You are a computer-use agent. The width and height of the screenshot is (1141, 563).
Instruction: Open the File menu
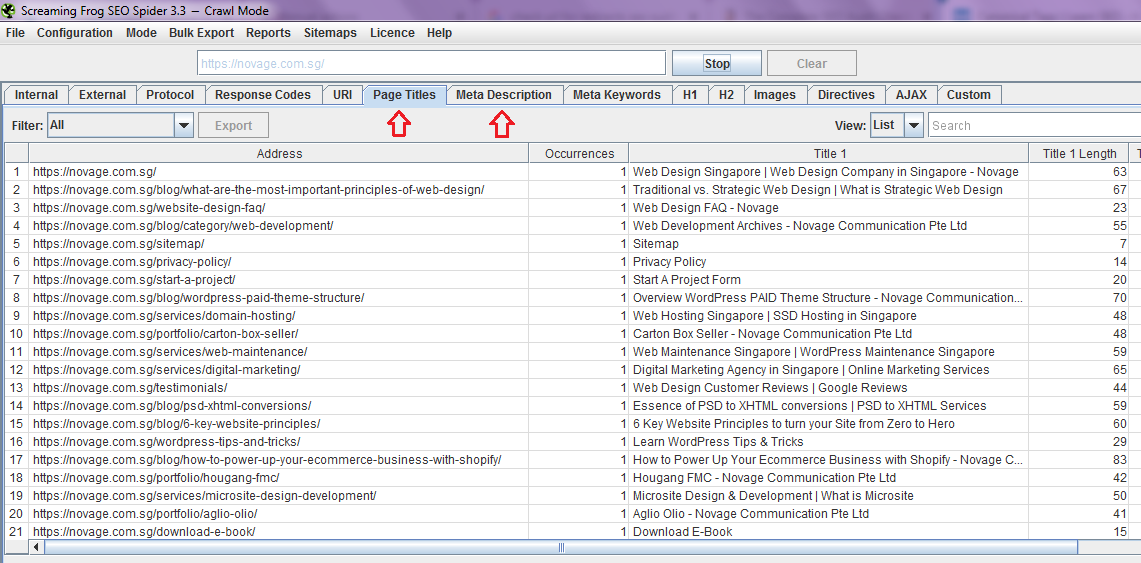[15, 33]
